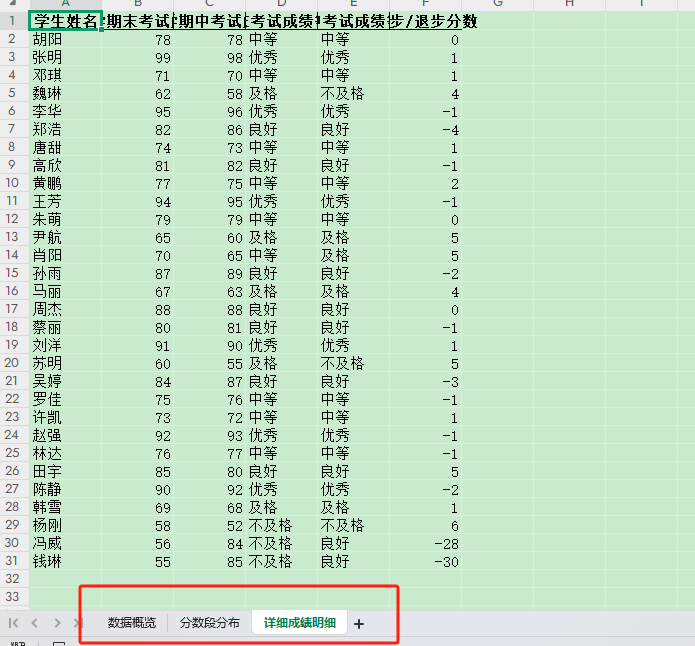Image resolution: width=695 pixels, height=646 pixels.
Task: Select 吴婷's progress value -3
Action: tap(426, 381)
